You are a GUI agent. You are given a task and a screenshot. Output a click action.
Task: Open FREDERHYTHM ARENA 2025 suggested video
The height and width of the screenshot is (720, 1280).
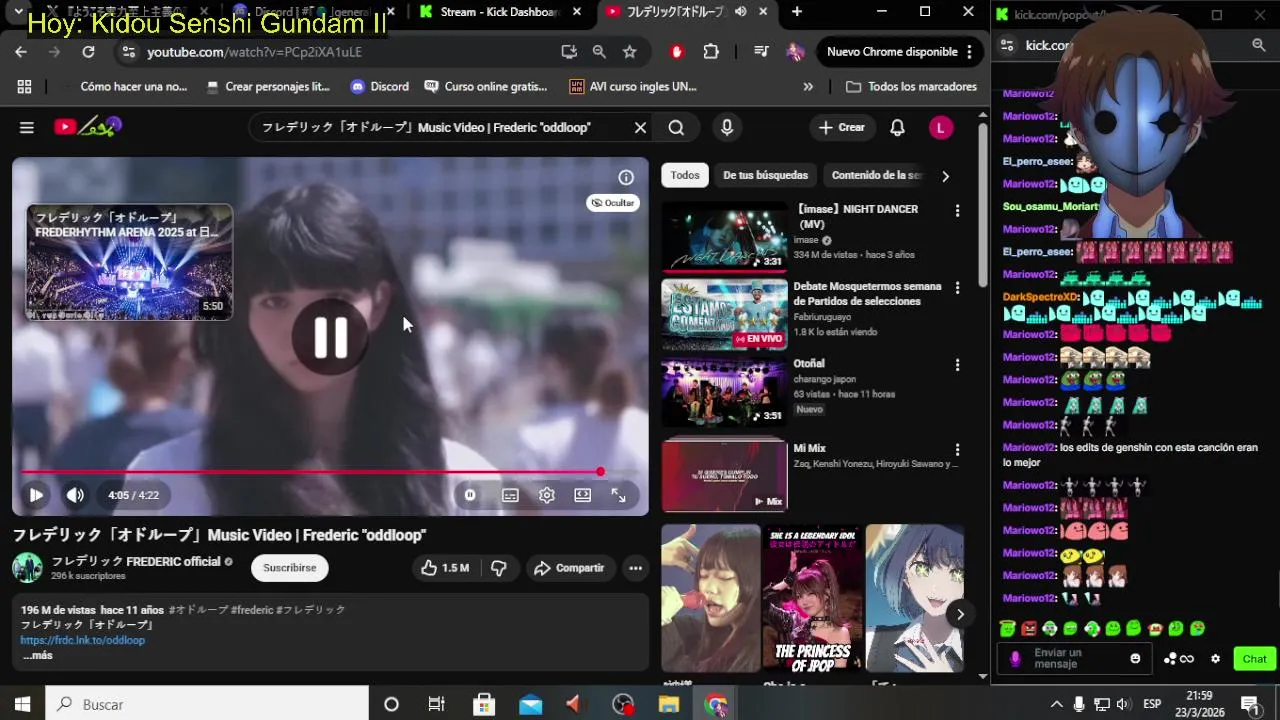pyautogui.click(x=129, y=263)
